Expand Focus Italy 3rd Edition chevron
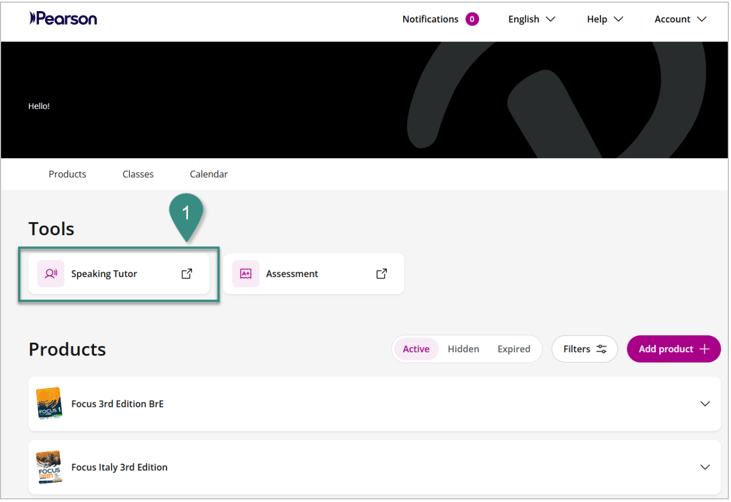 [705, 467]
